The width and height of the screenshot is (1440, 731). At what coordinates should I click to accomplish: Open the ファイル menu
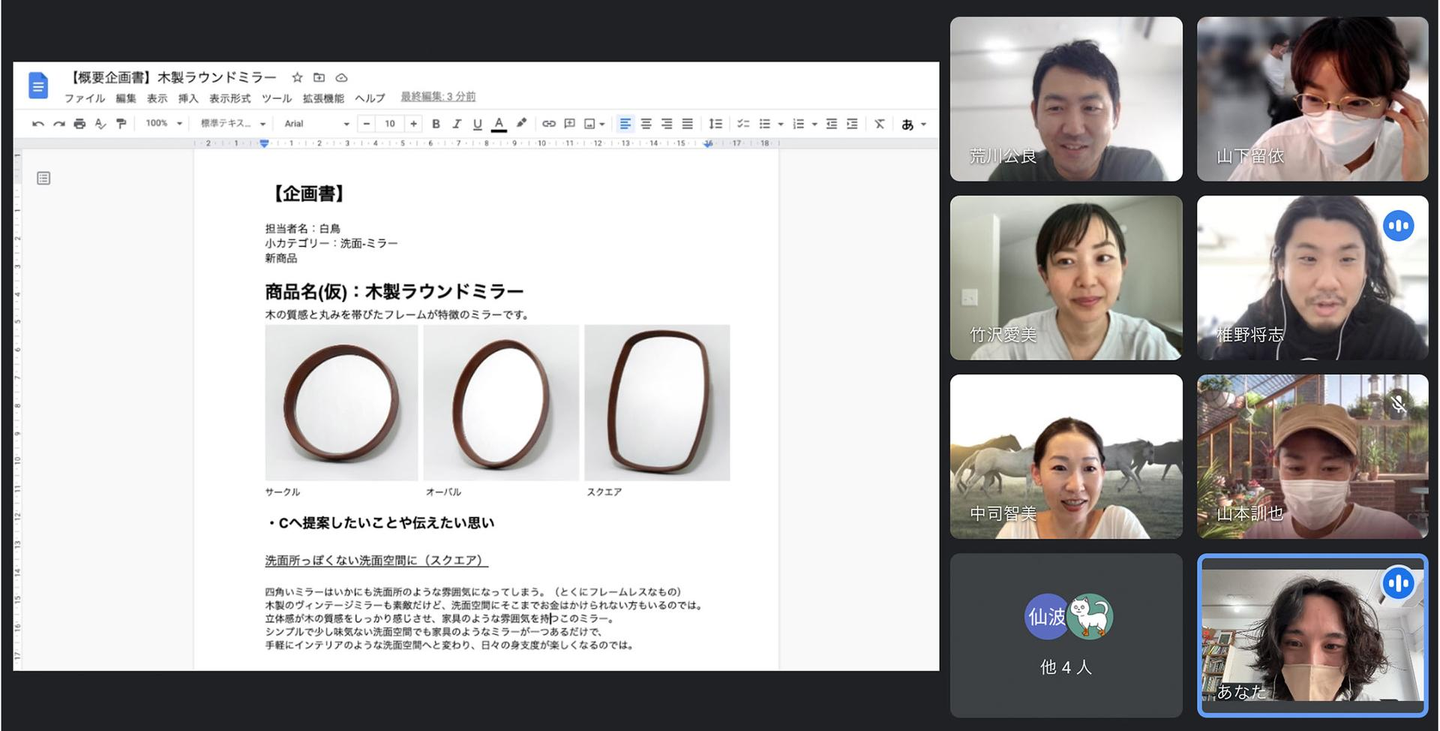tap(84, 98)
